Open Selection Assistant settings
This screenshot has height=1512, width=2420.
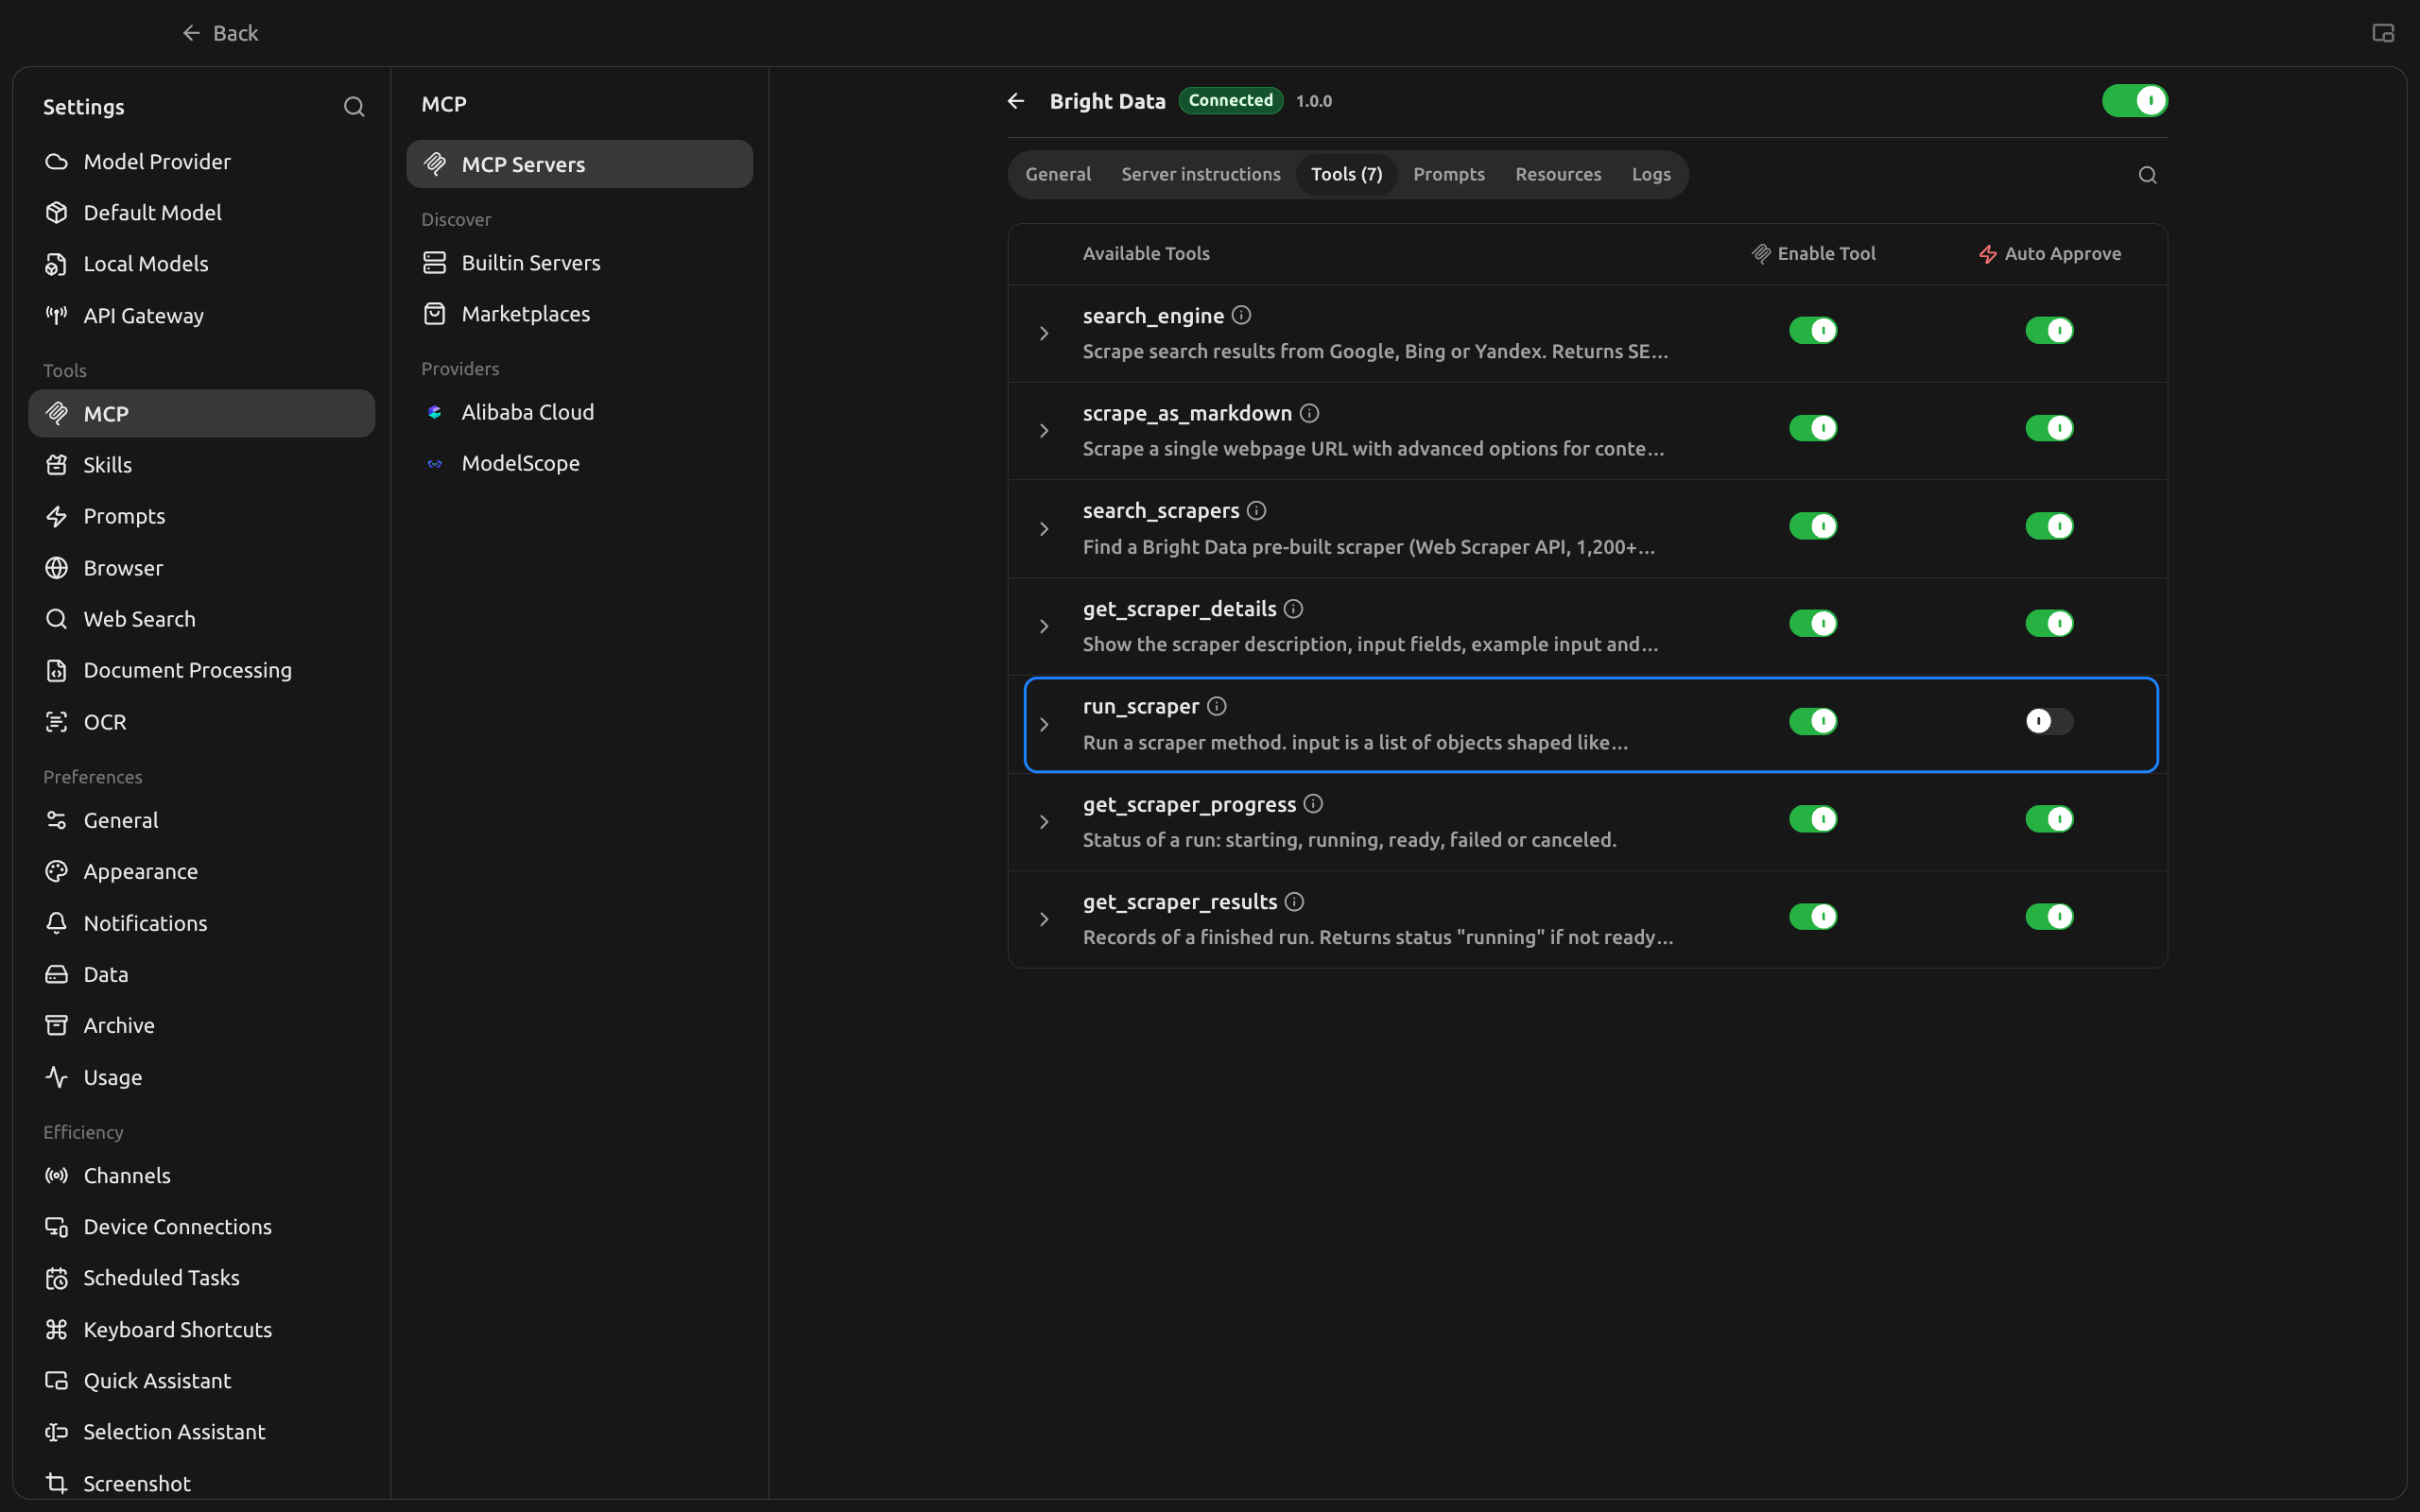[201, 1432]
